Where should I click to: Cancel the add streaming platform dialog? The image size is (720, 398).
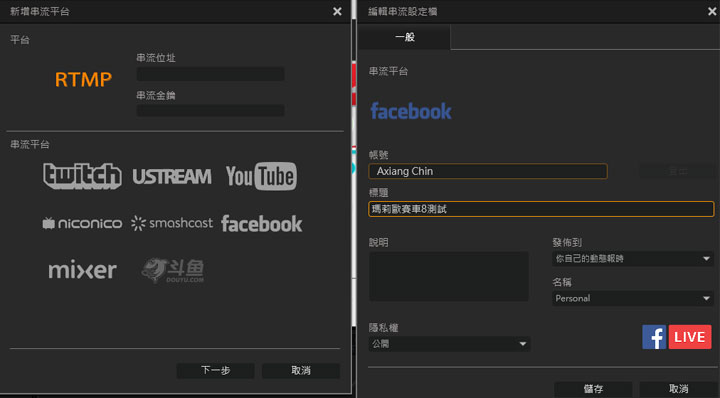tap(301, 370)
